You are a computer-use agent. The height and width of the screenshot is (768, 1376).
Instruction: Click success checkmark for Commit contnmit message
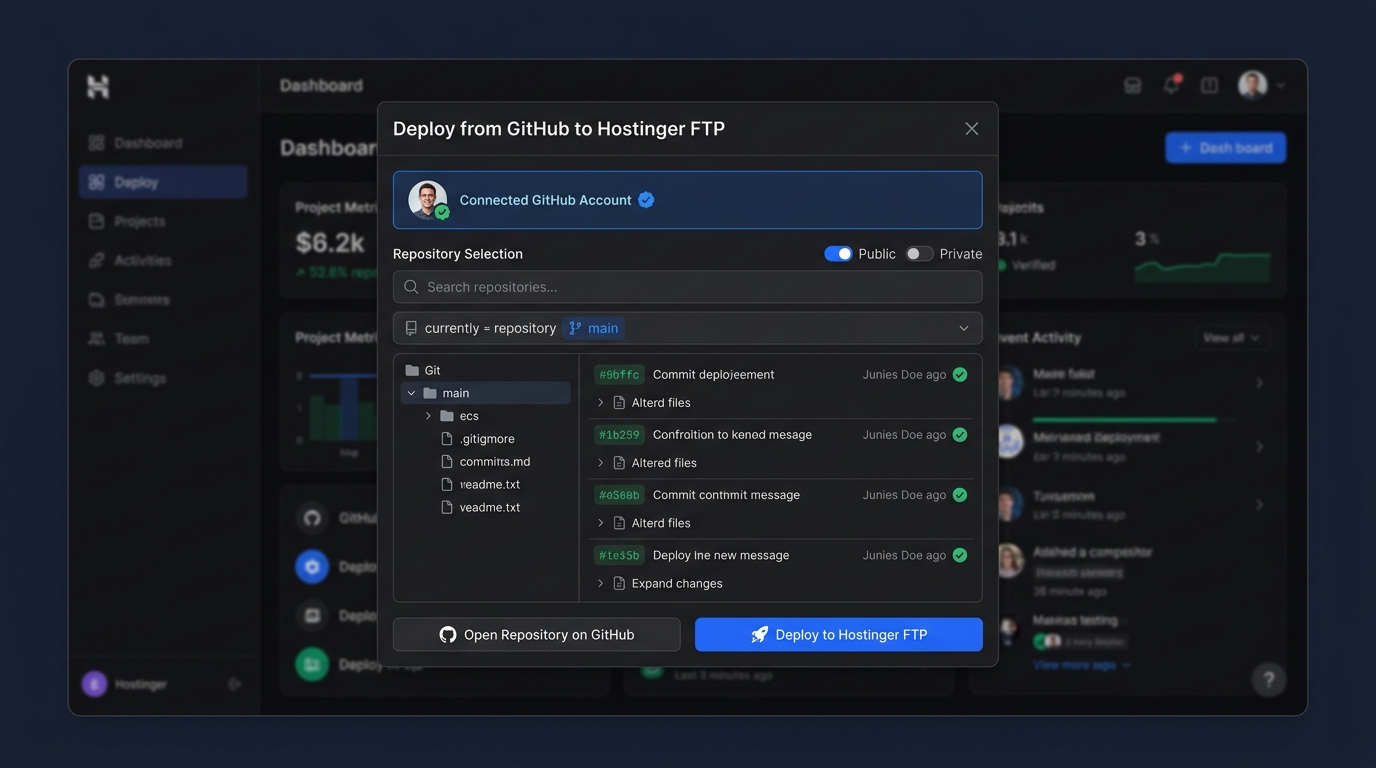coord(960,495)
